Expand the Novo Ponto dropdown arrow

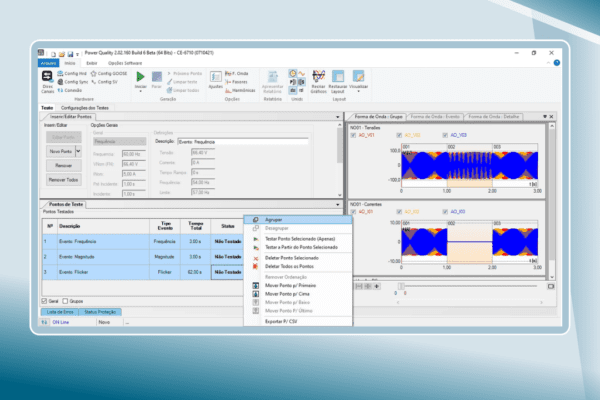(78, 151)
